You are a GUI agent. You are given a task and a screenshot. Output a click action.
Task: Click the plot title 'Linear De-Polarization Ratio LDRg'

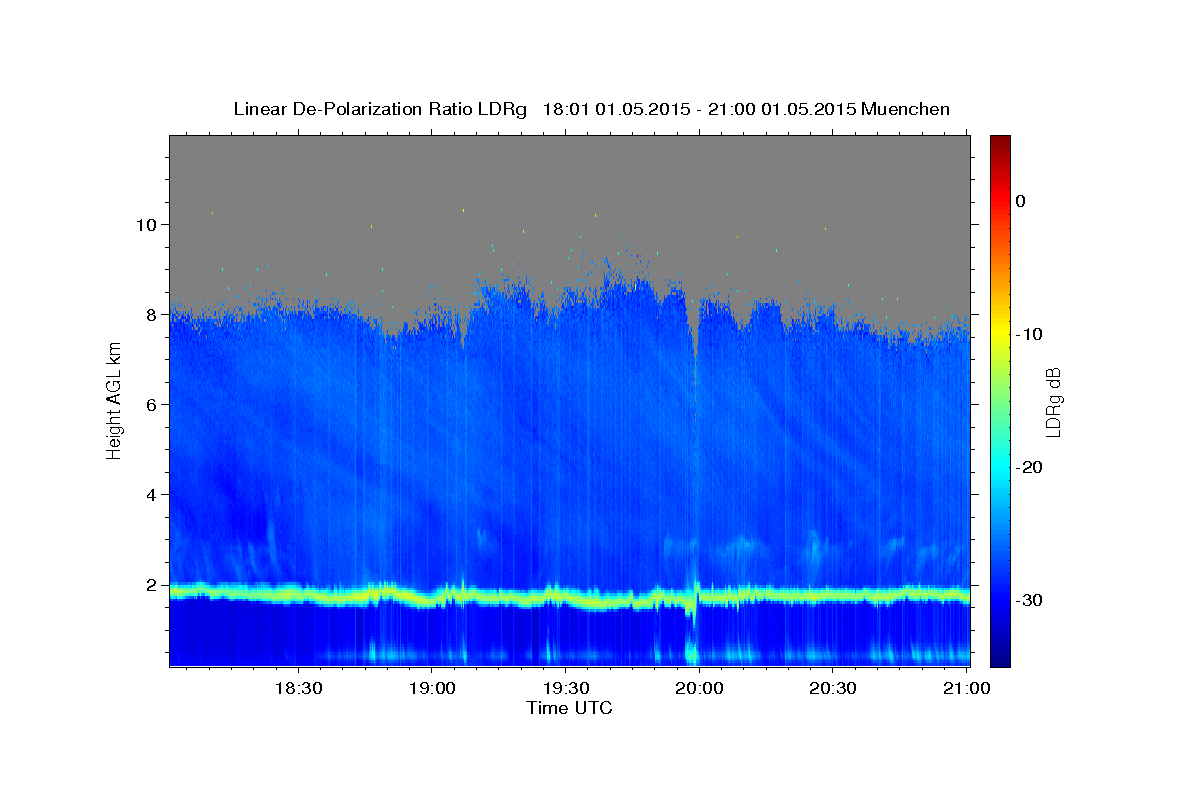point(379,109)
